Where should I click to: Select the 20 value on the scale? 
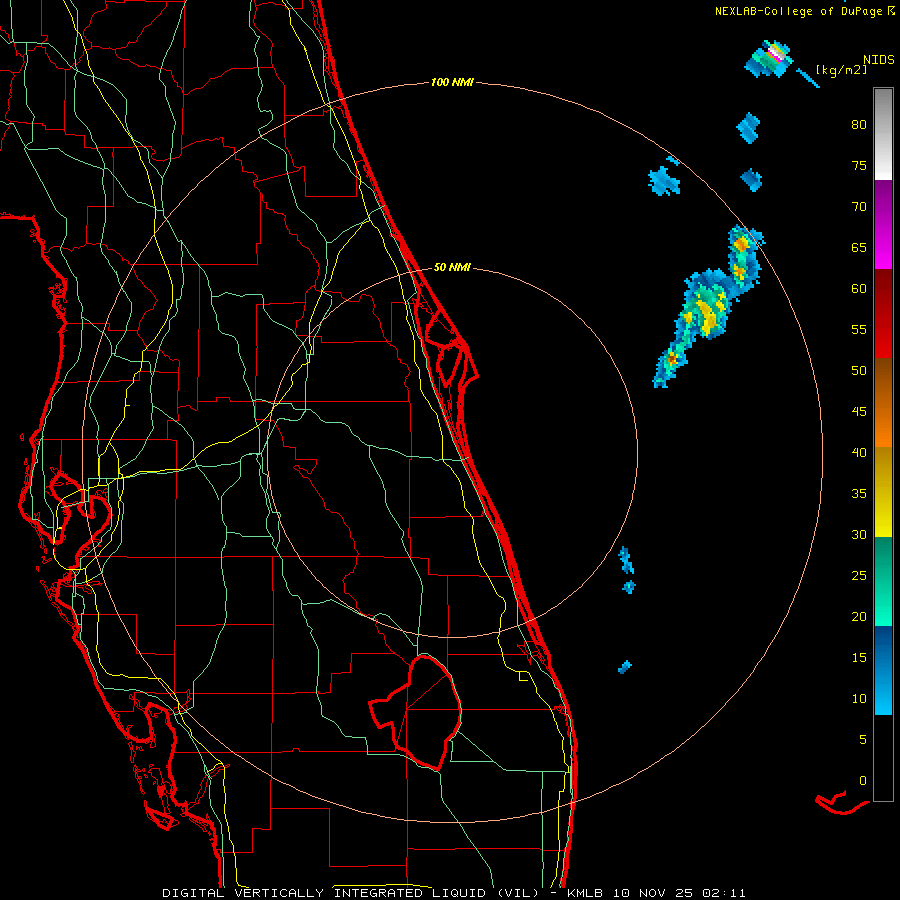pos(859,617)
